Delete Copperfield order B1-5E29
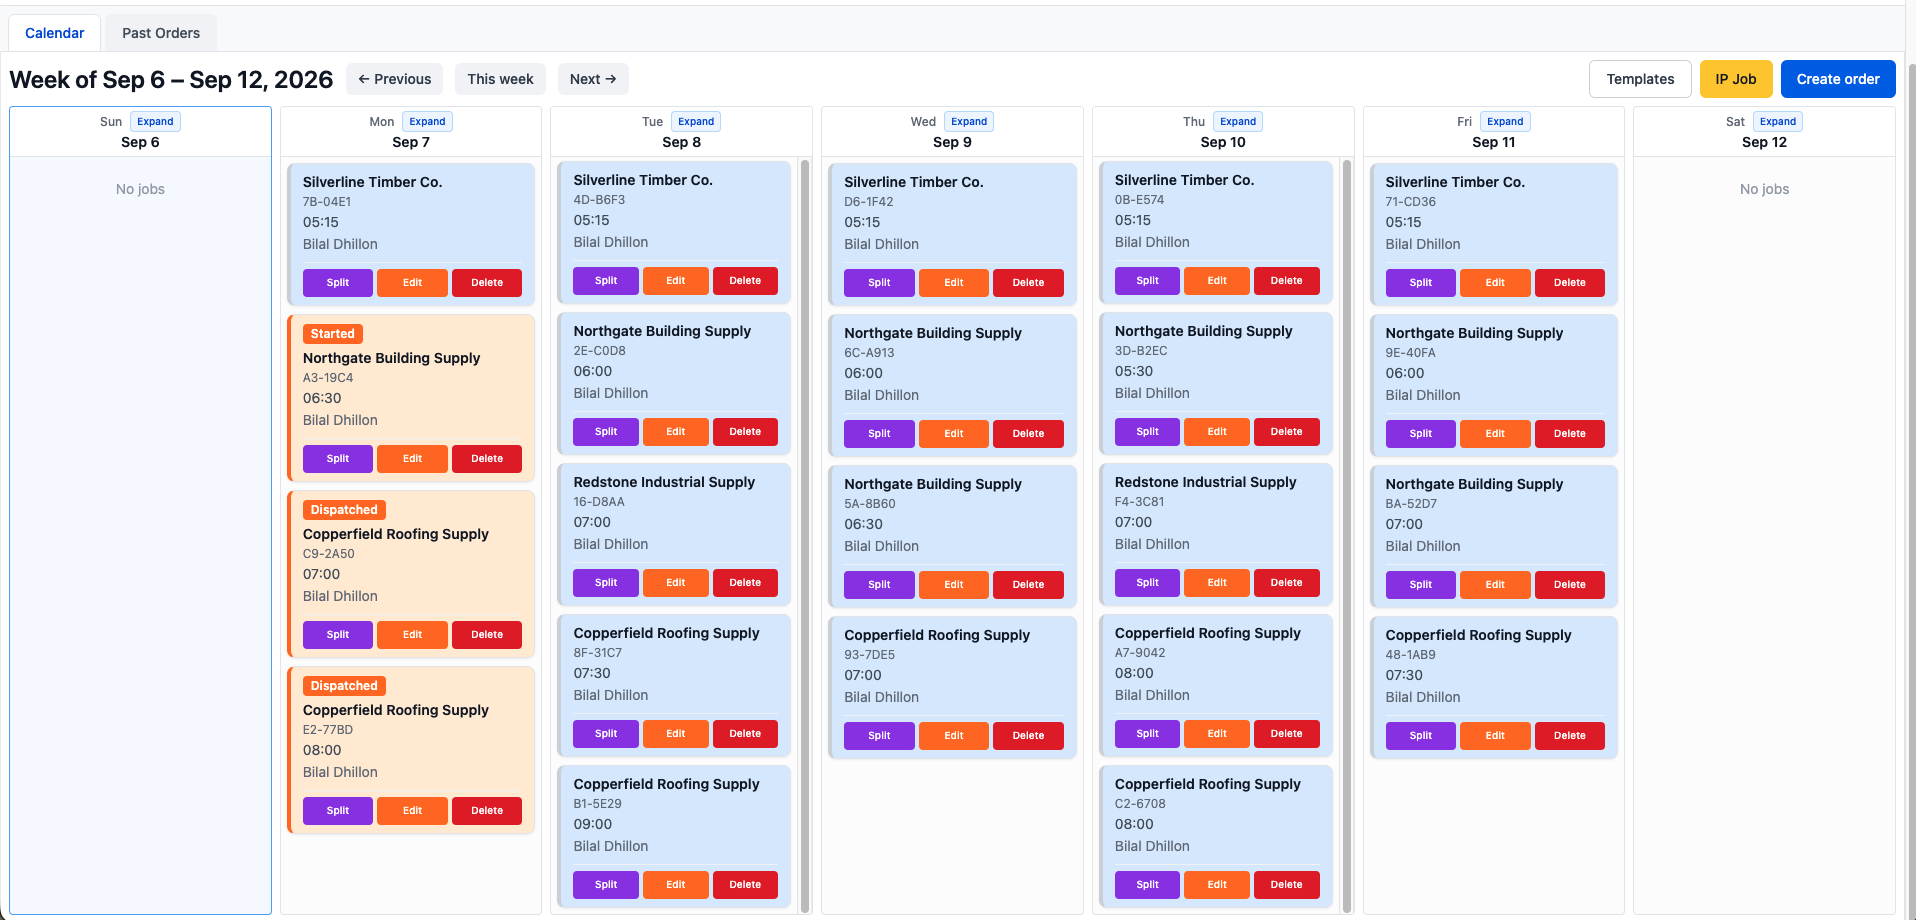 pyautogui.click(x=745, y=885)
